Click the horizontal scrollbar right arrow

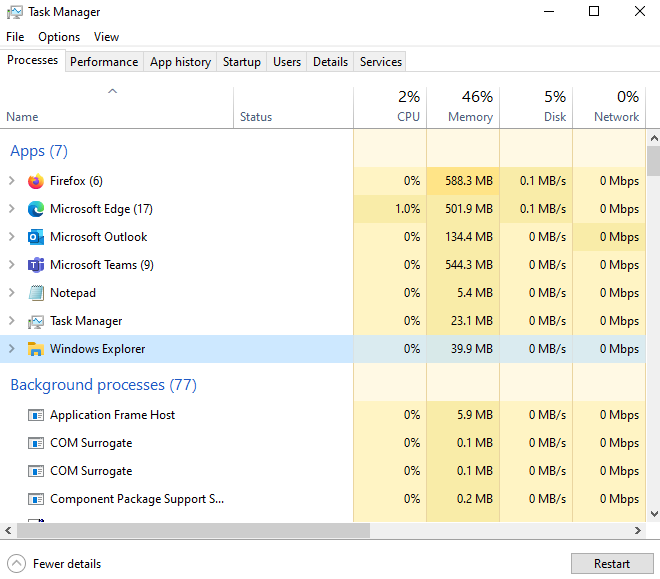click(x=638, y=531)
